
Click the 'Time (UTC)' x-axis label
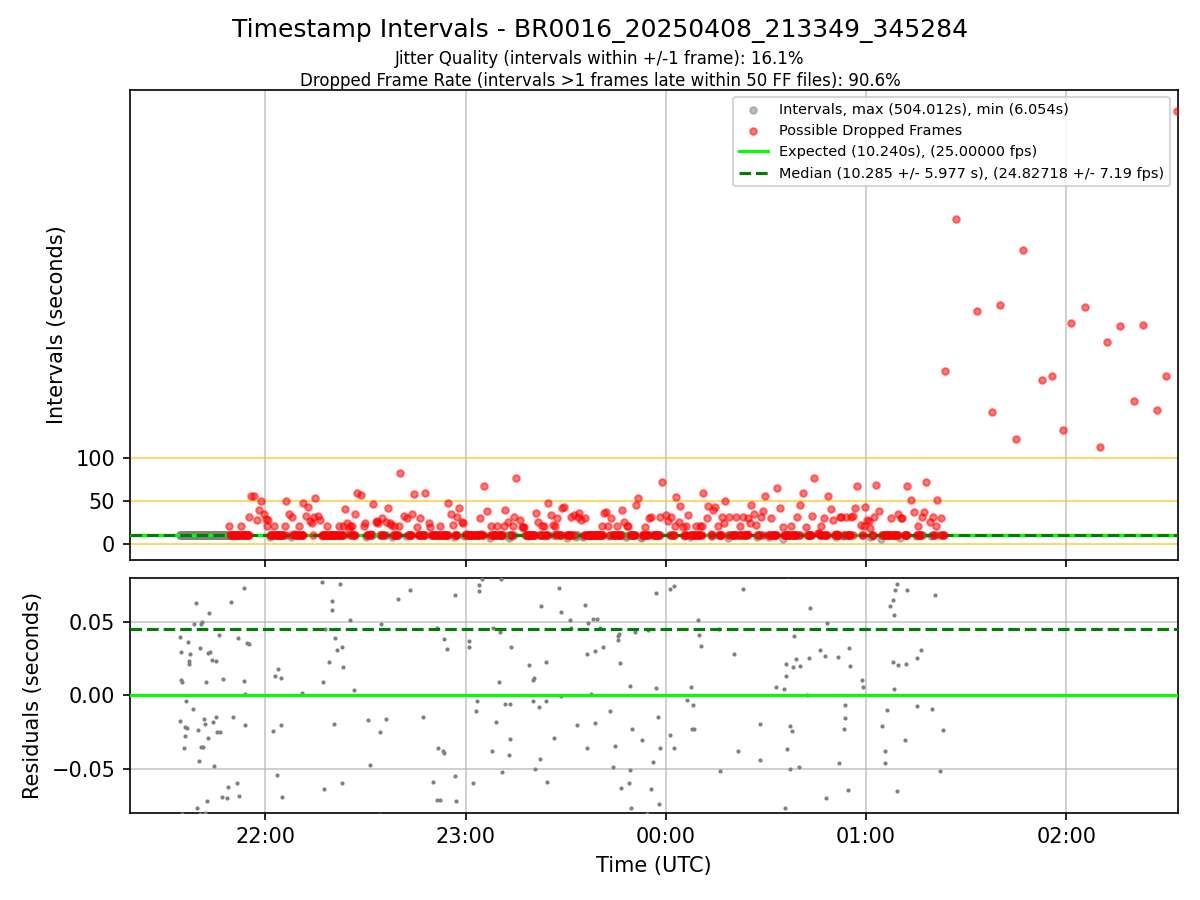tap(653, 865)
